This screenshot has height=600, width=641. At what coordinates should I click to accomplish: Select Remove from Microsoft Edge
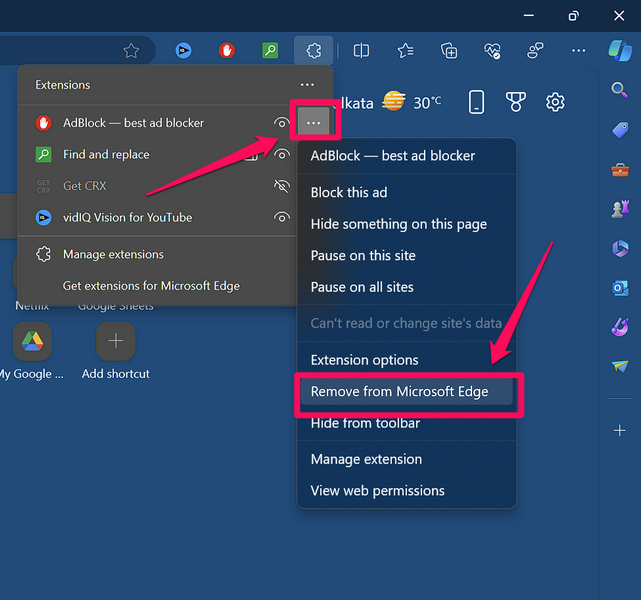click(399, 391)
